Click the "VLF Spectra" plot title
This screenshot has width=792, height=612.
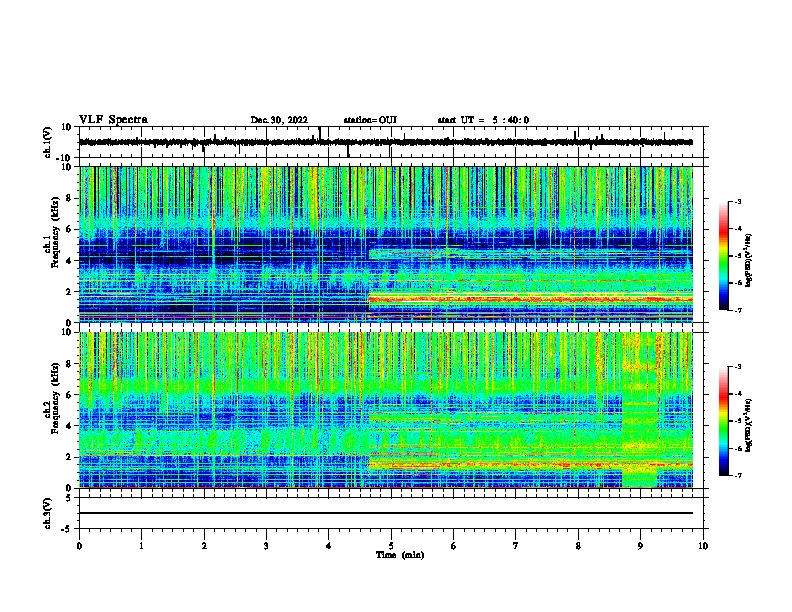[113, 120]
